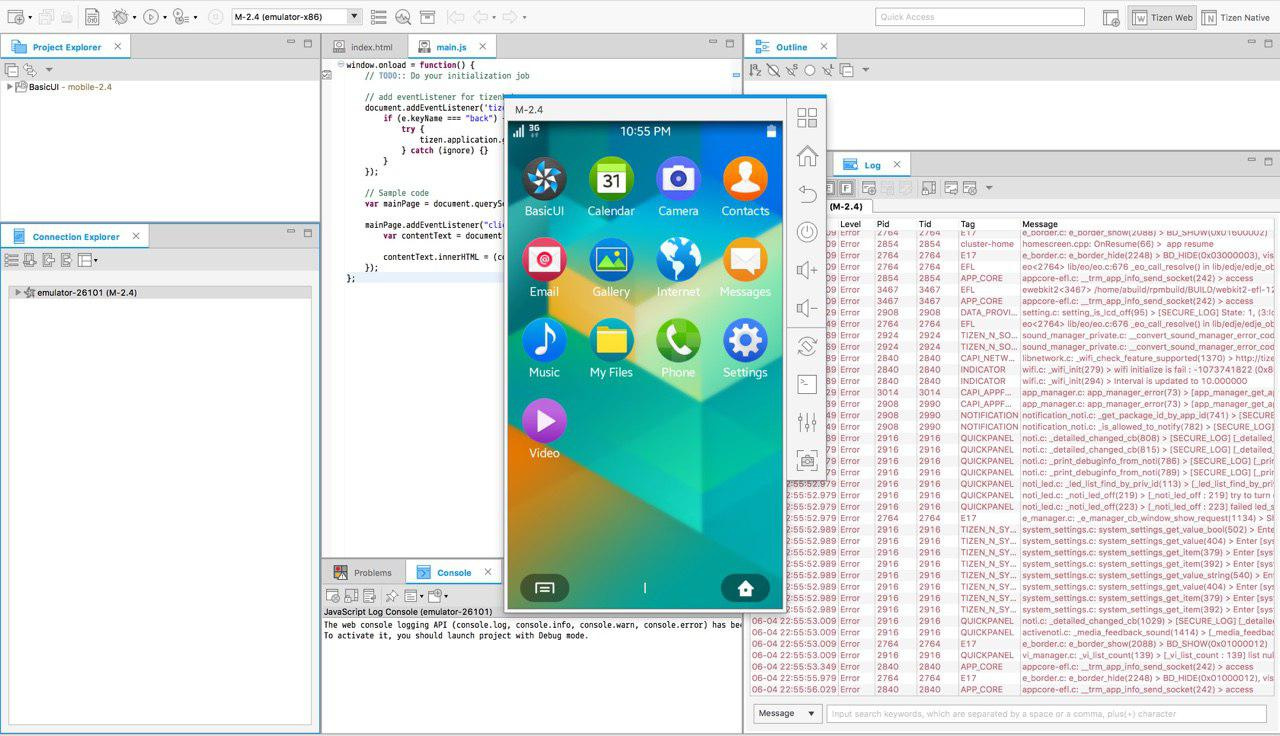Click emulator side panel power key
The height and width of the screenshot is (736, 1280).
click(807, 232)
